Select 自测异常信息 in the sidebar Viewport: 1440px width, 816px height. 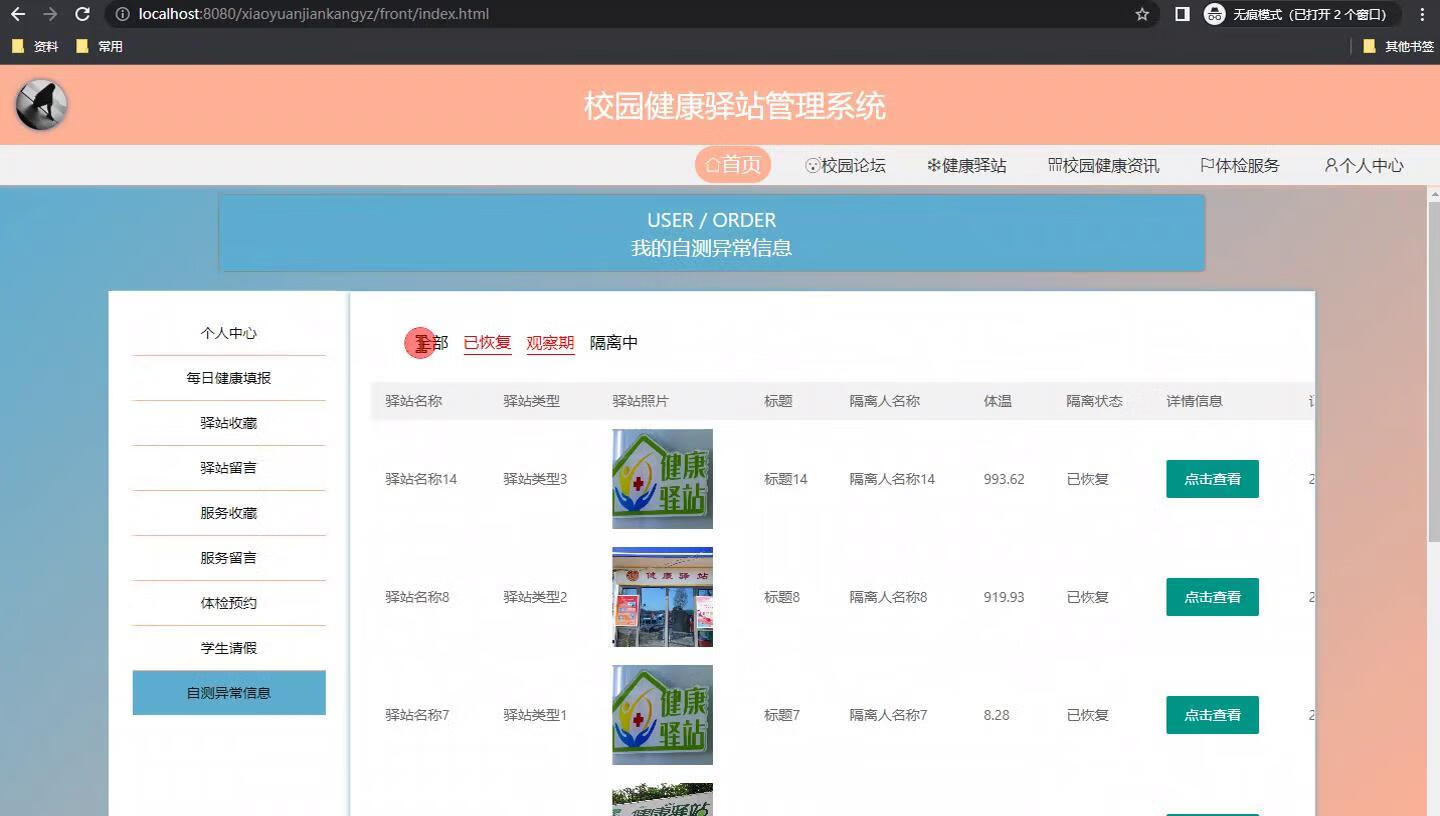[x=229, y=693]
